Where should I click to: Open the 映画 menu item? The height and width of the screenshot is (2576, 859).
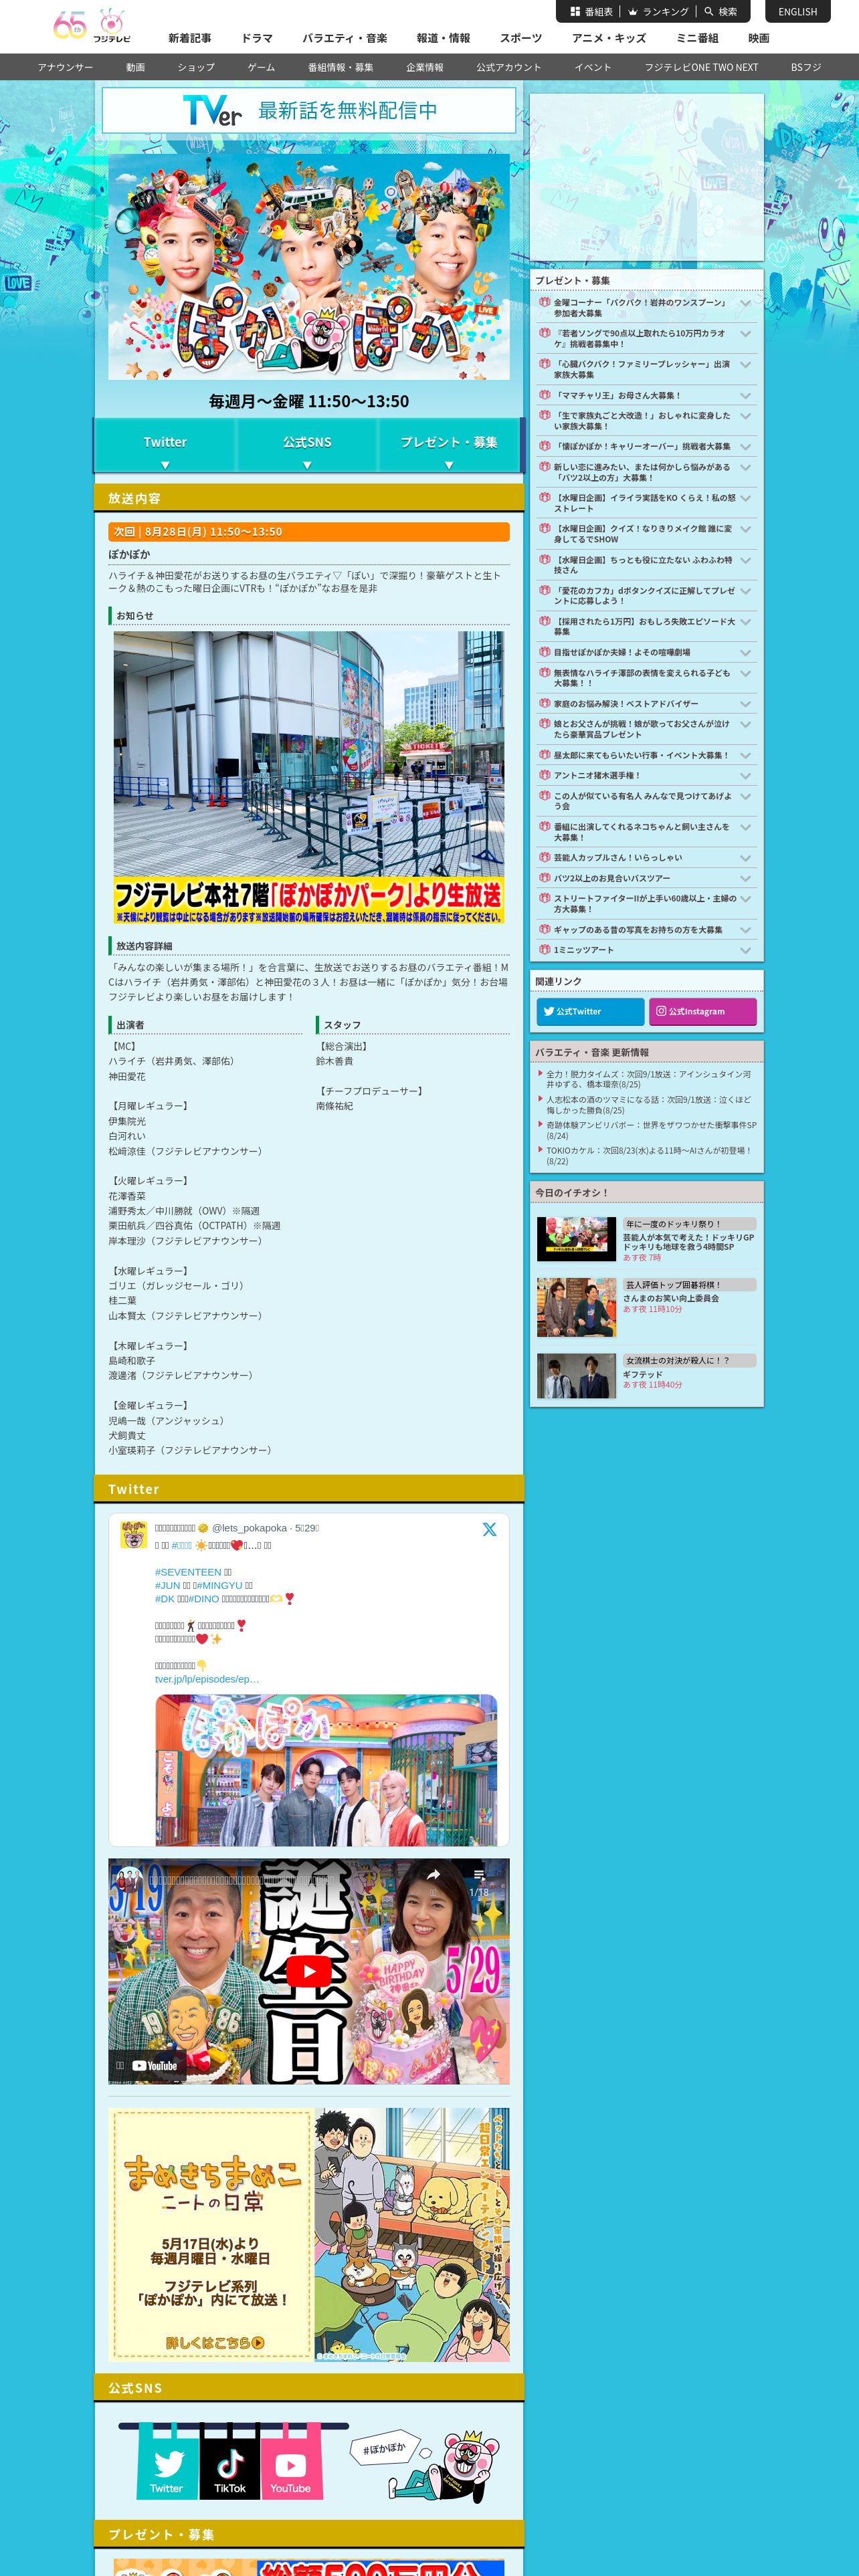point(759,38)
